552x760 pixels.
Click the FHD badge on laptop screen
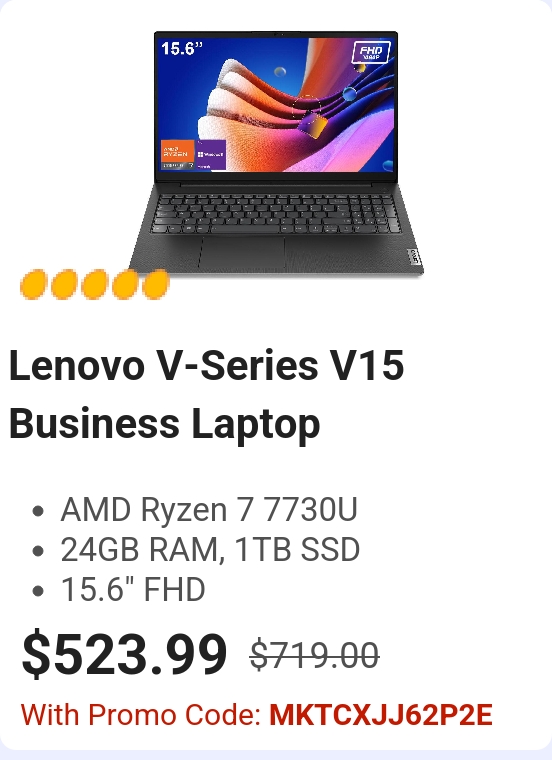pyautogui.click(x=371, y=52)
